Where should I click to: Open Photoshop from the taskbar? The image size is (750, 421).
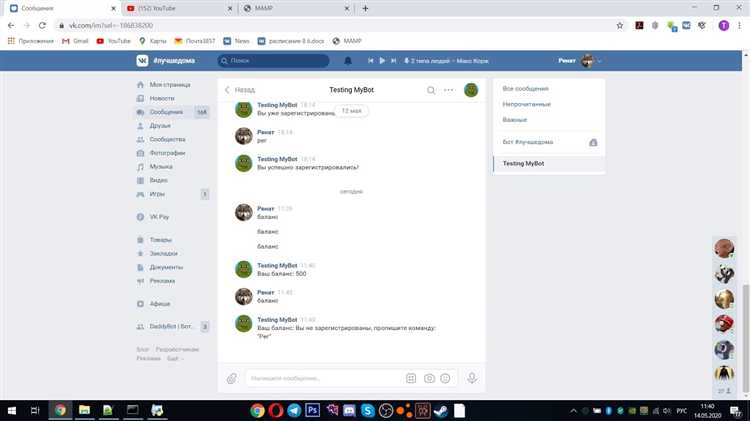click(312, 410)
